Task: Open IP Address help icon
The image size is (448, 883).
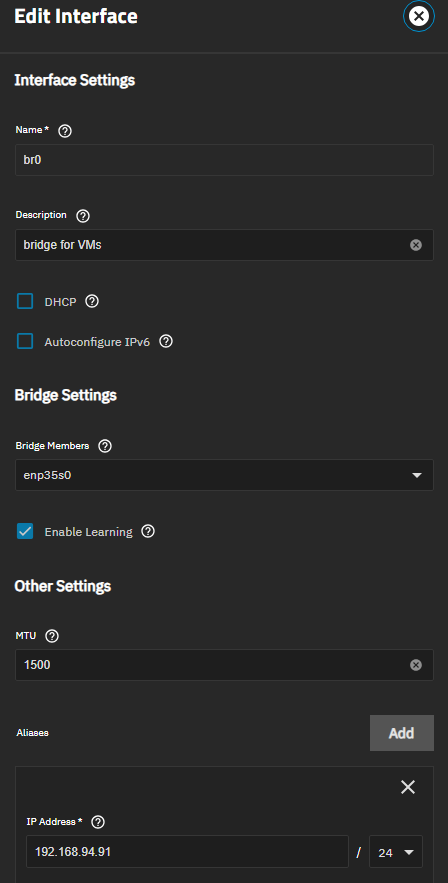Action: (x=98, y=822)
